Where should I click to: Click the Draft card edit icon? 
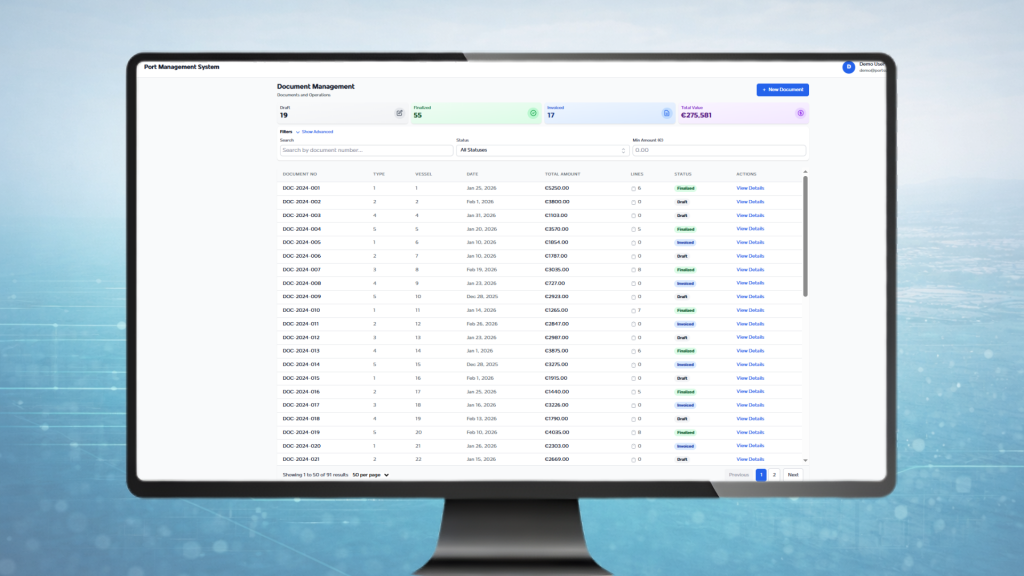399,113
